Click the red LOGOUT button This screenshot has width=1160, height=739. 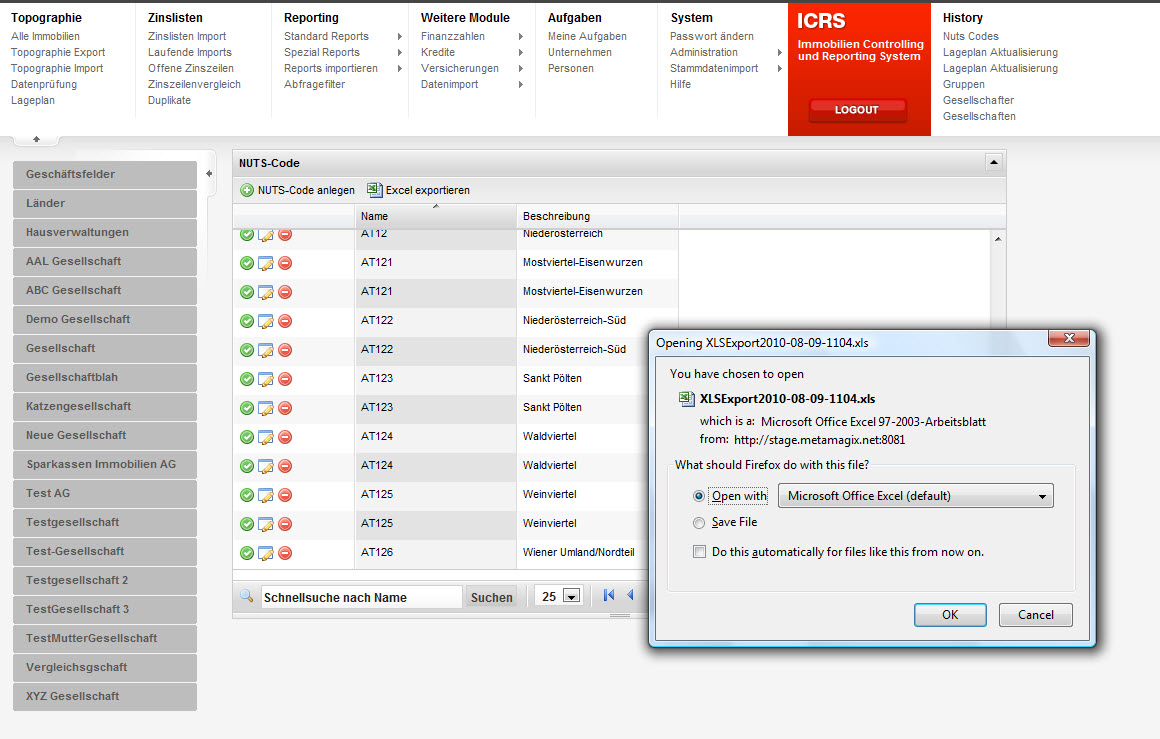click(857, 109)
